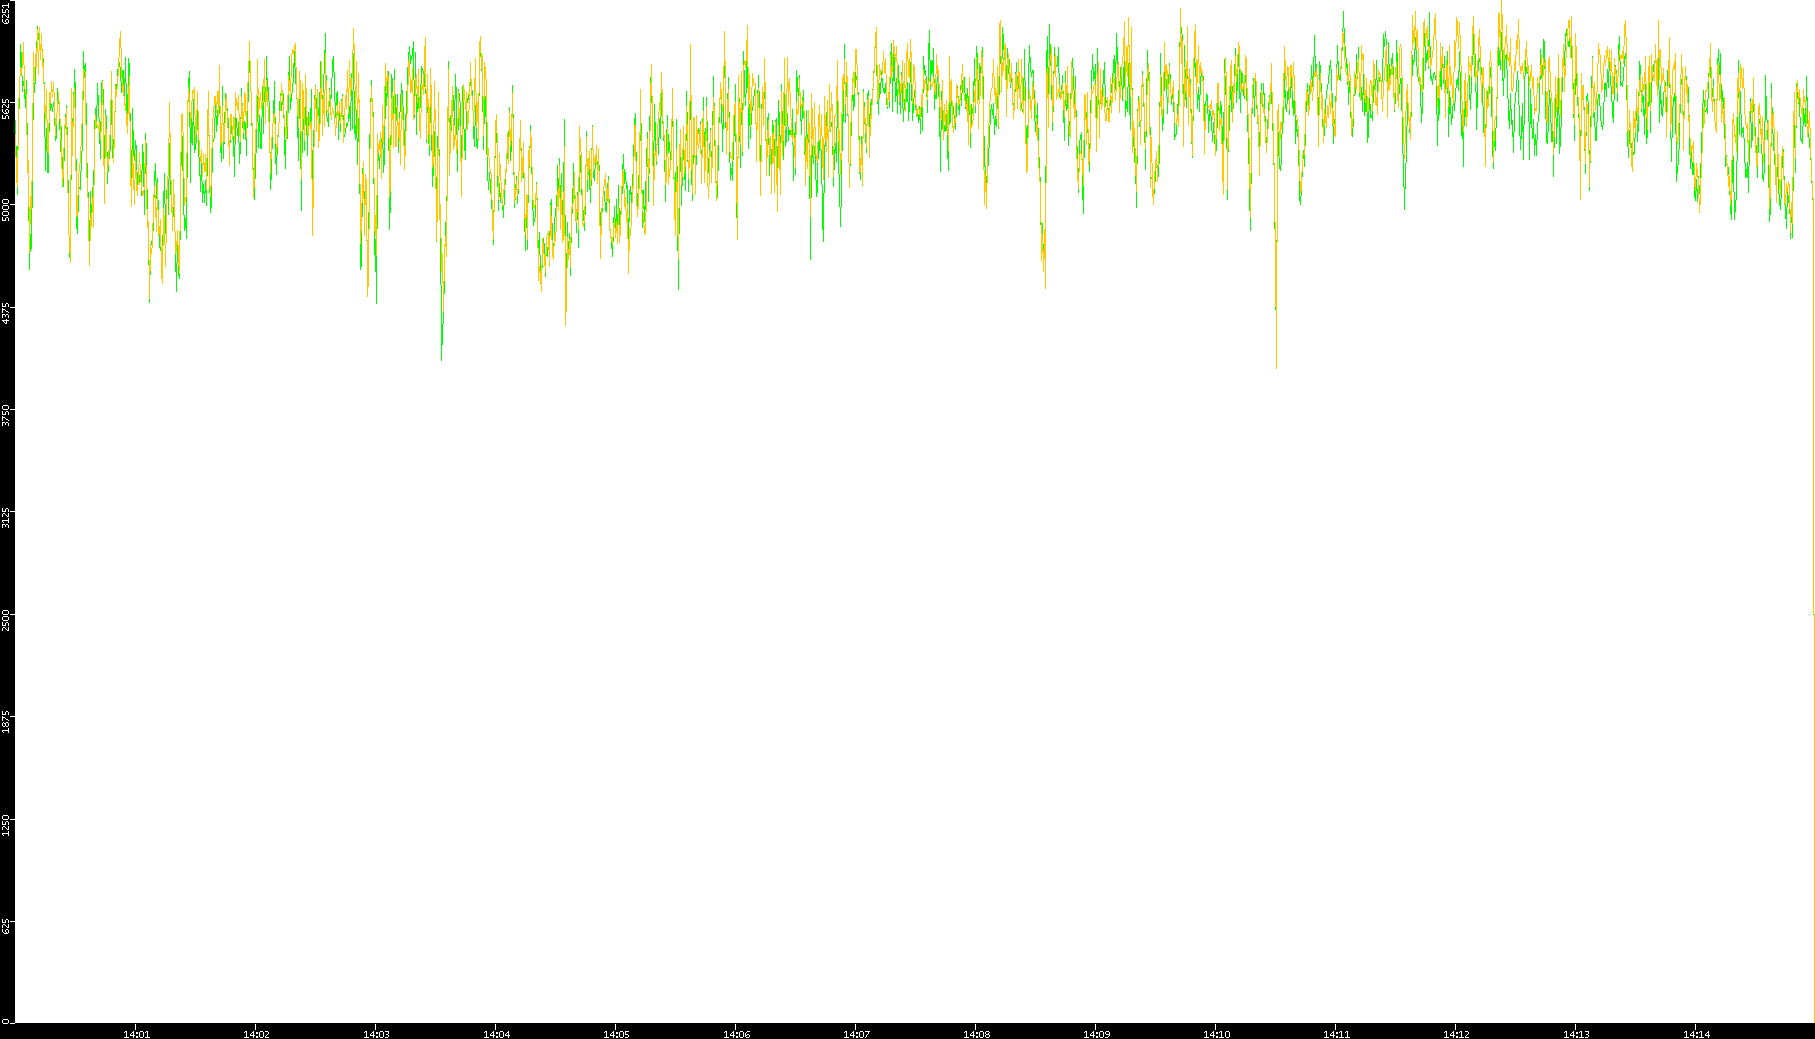The image size is (1815, 1039).
Task: Click the 1250 y-axis label
Action: pos(6,824)
